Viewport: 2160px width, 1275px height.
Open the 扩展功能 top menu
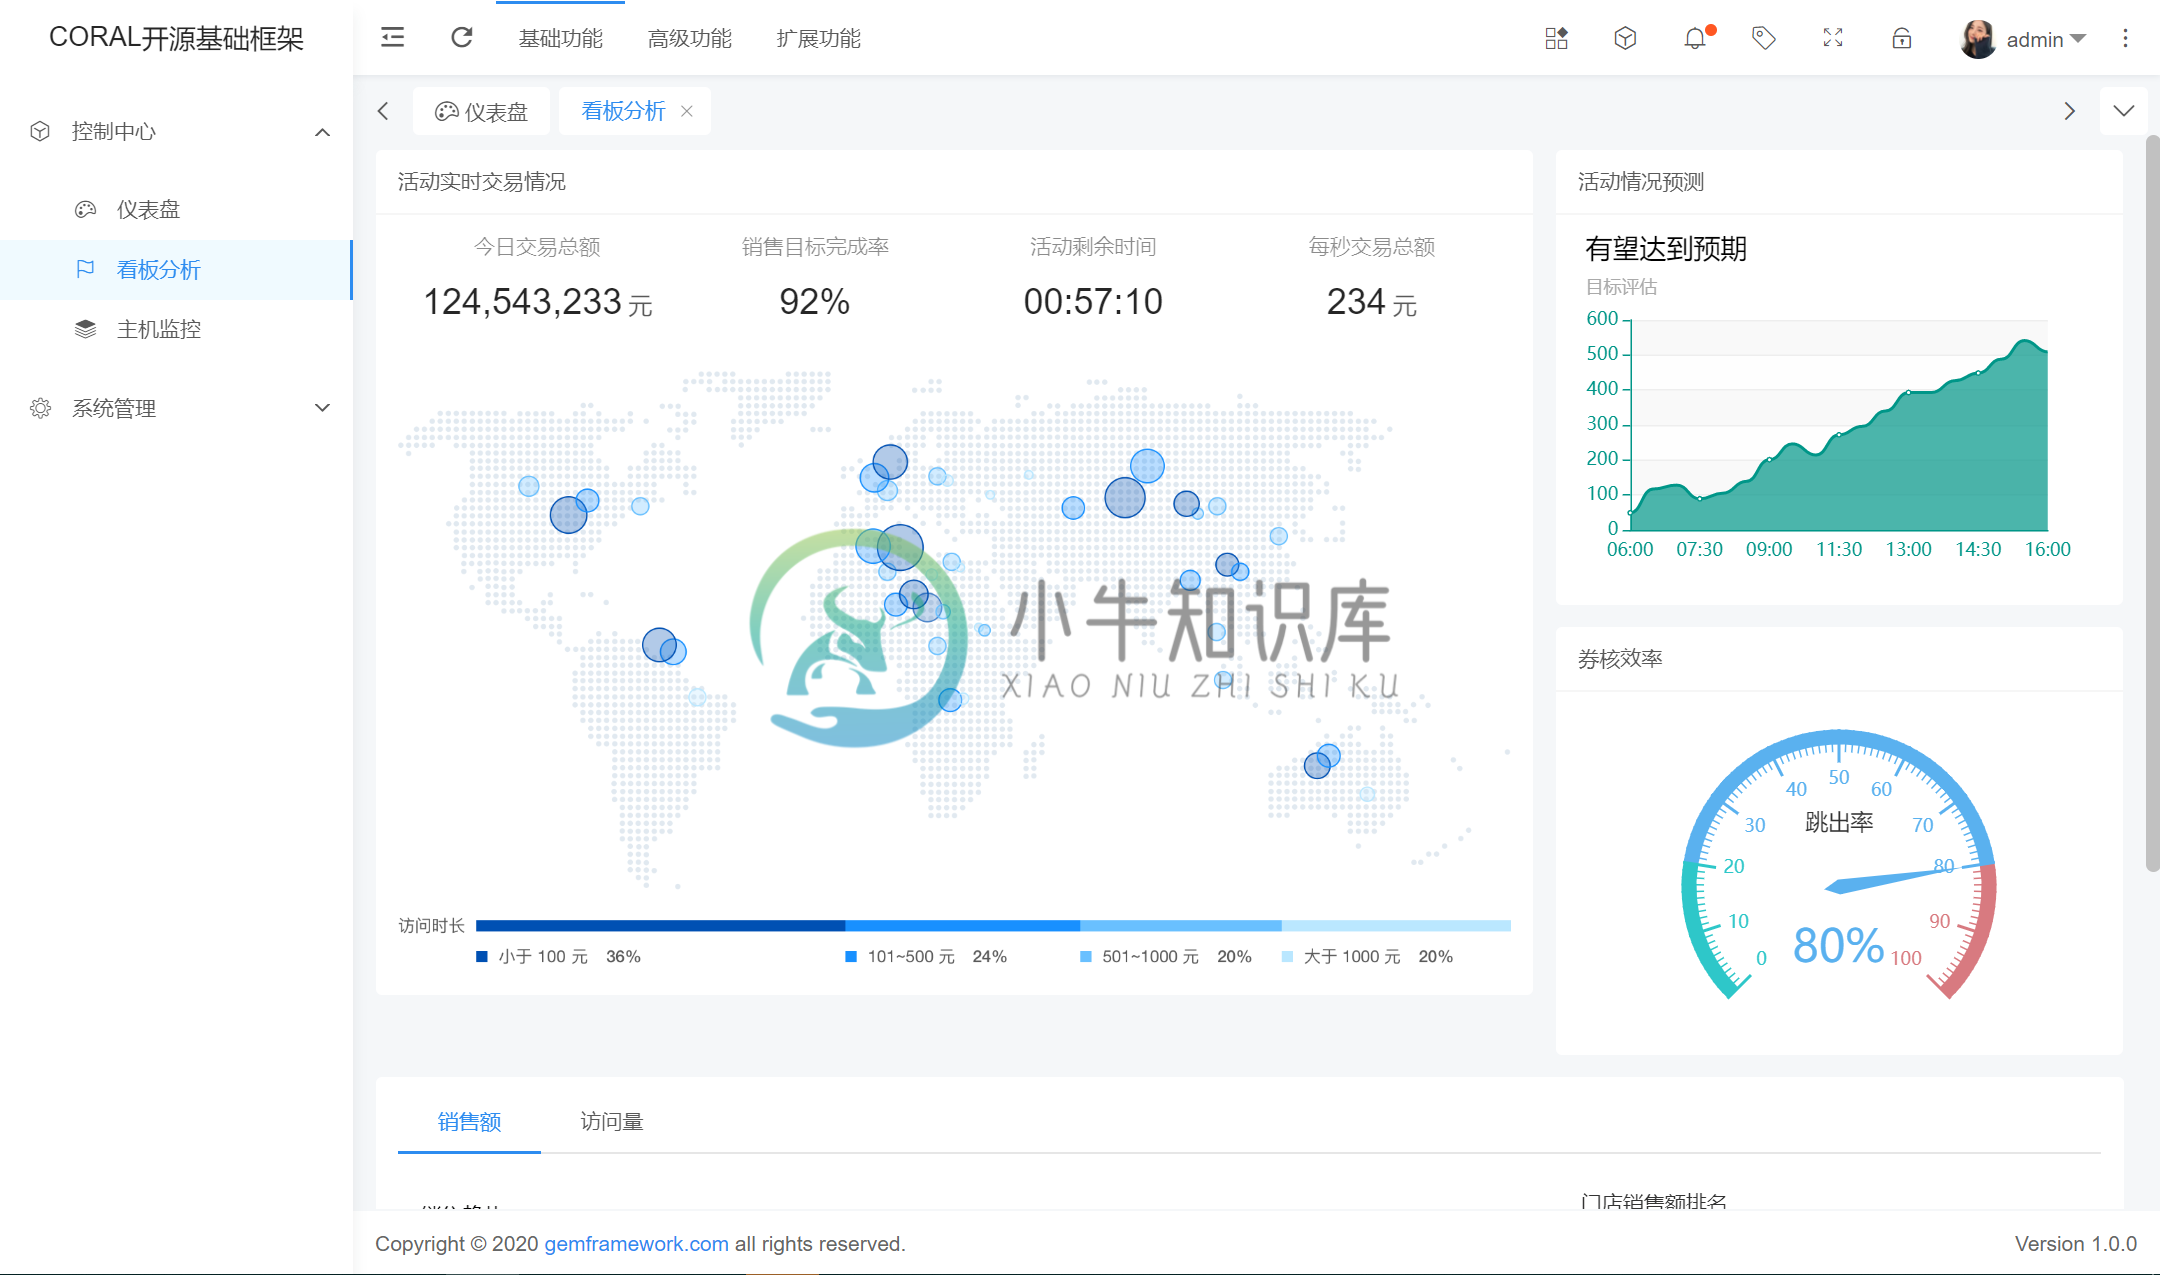pos(818,38)
